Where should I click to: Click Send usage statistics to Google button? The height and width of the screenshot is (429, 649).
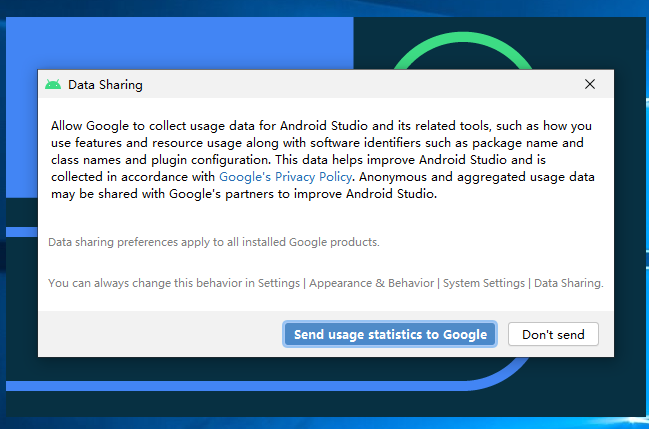pyautogui.click(x=390, y=334)
